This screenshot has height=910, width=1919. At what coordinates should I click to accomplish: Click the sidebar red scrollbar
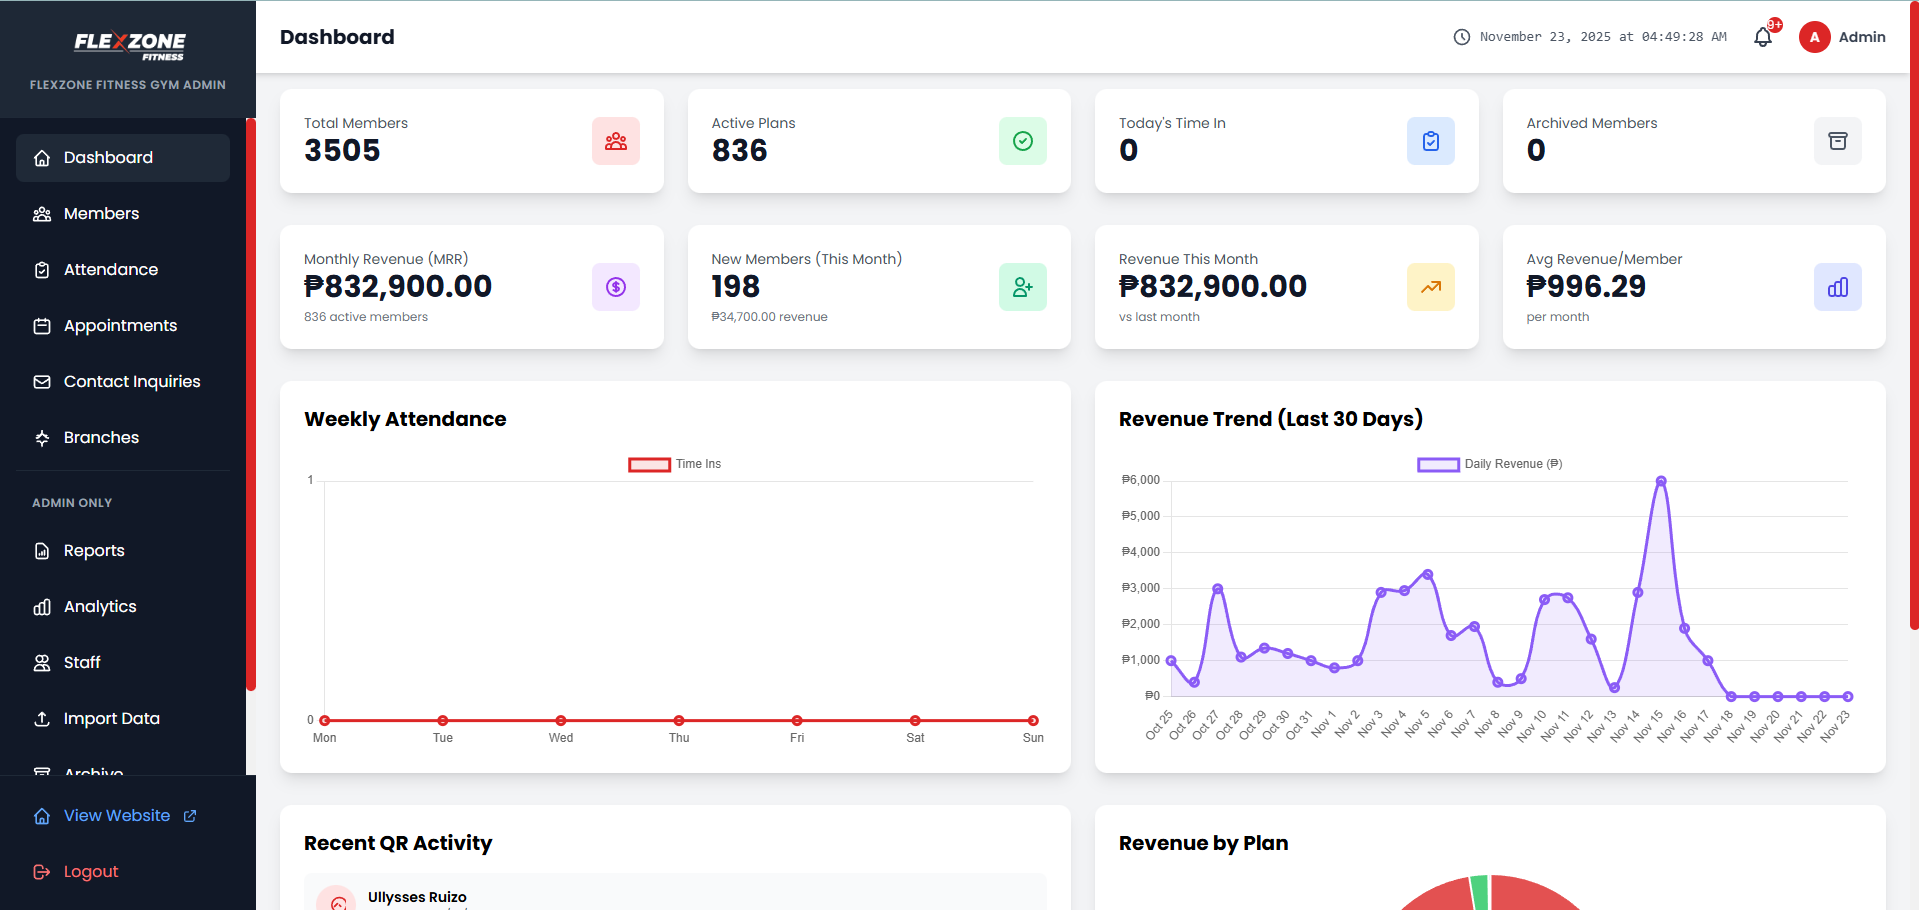(x=251, y=400)
